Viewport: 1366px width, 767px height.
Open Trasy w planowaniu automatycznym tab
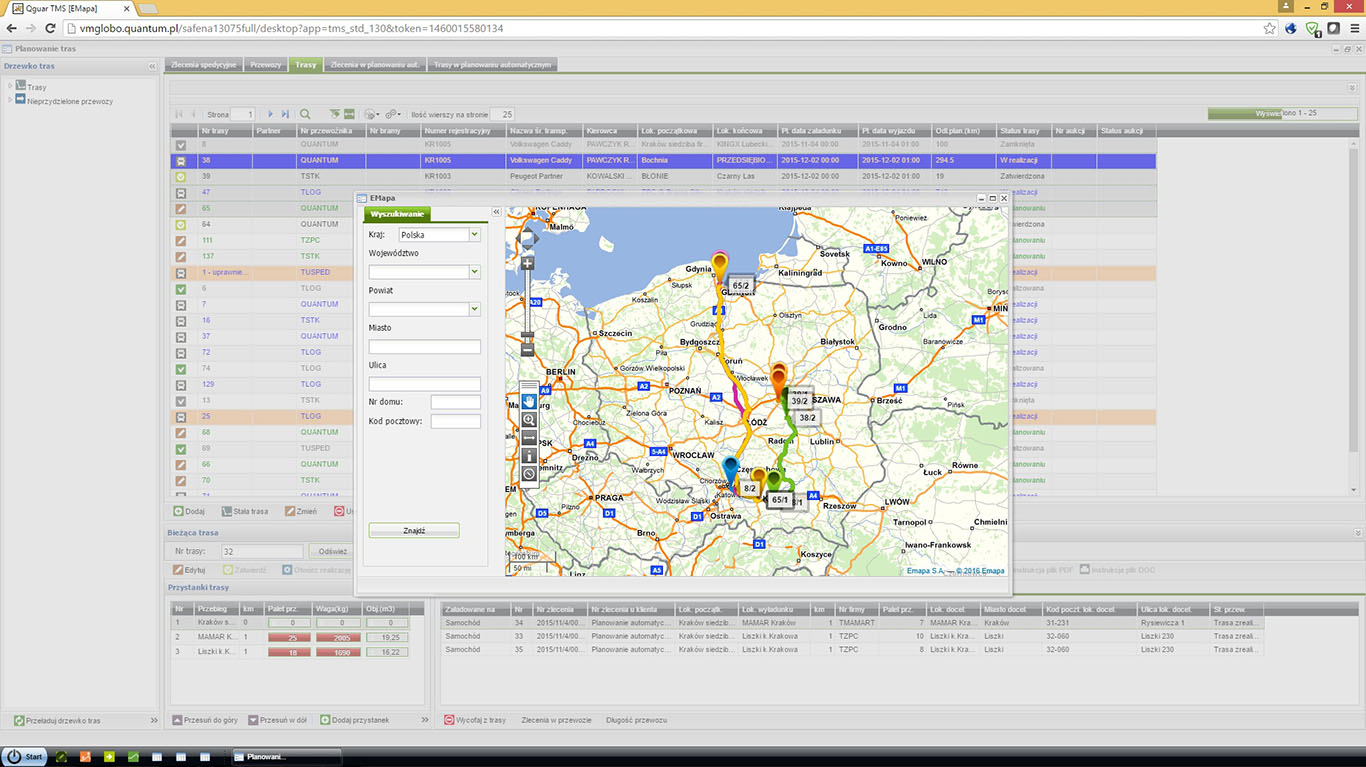(492, 65)
